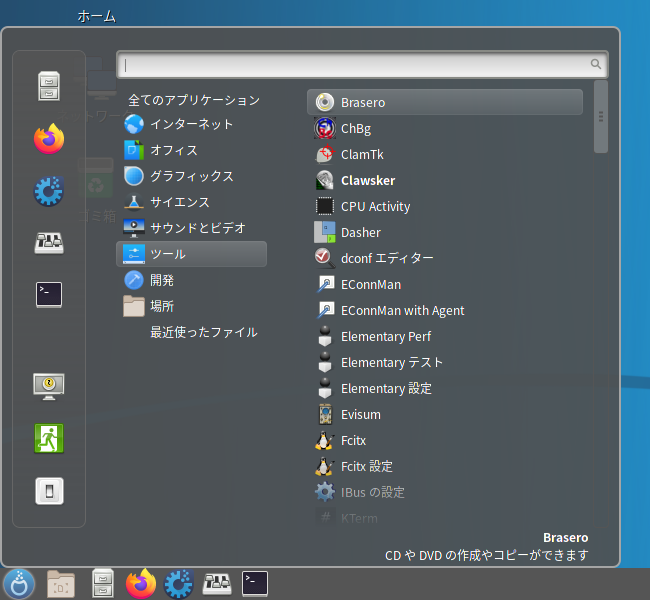Open Elementary テスト

point(445,362)
